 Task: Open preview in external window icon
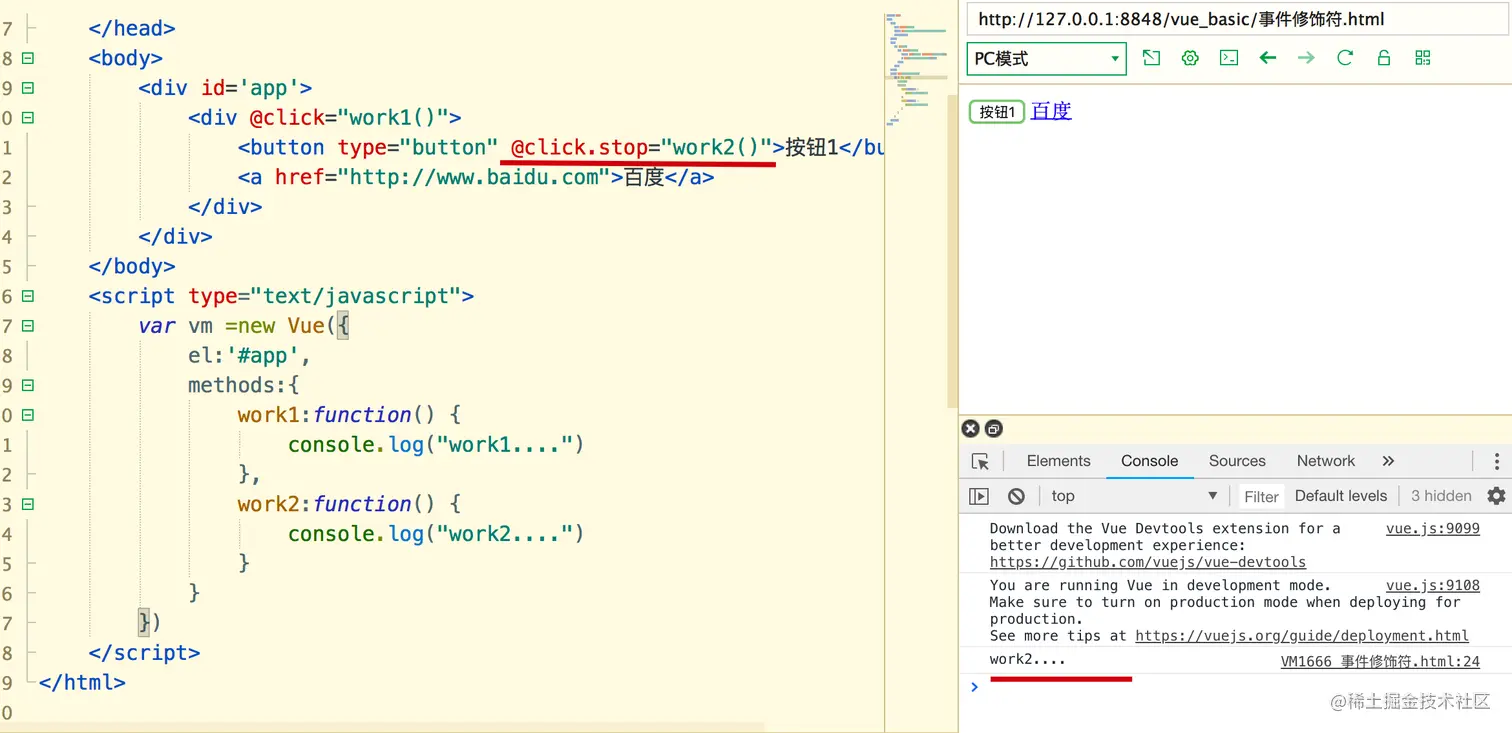tap(1151, 58)
